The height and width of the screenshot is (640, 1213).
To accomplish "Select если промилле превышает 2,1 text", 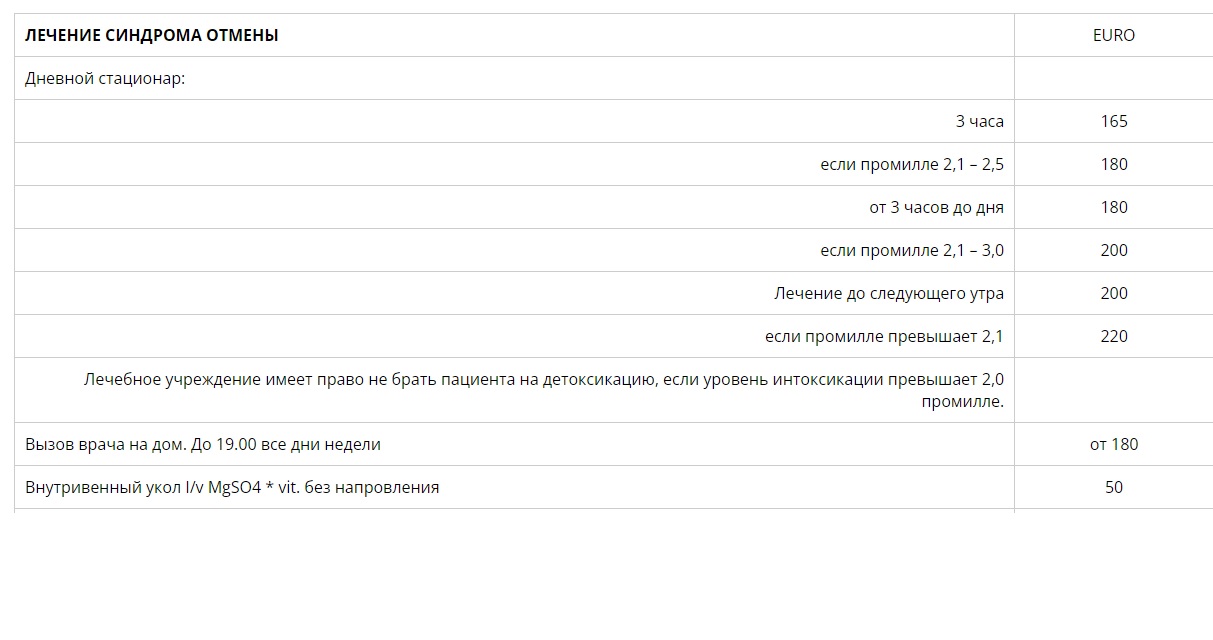I will [884, 336].
